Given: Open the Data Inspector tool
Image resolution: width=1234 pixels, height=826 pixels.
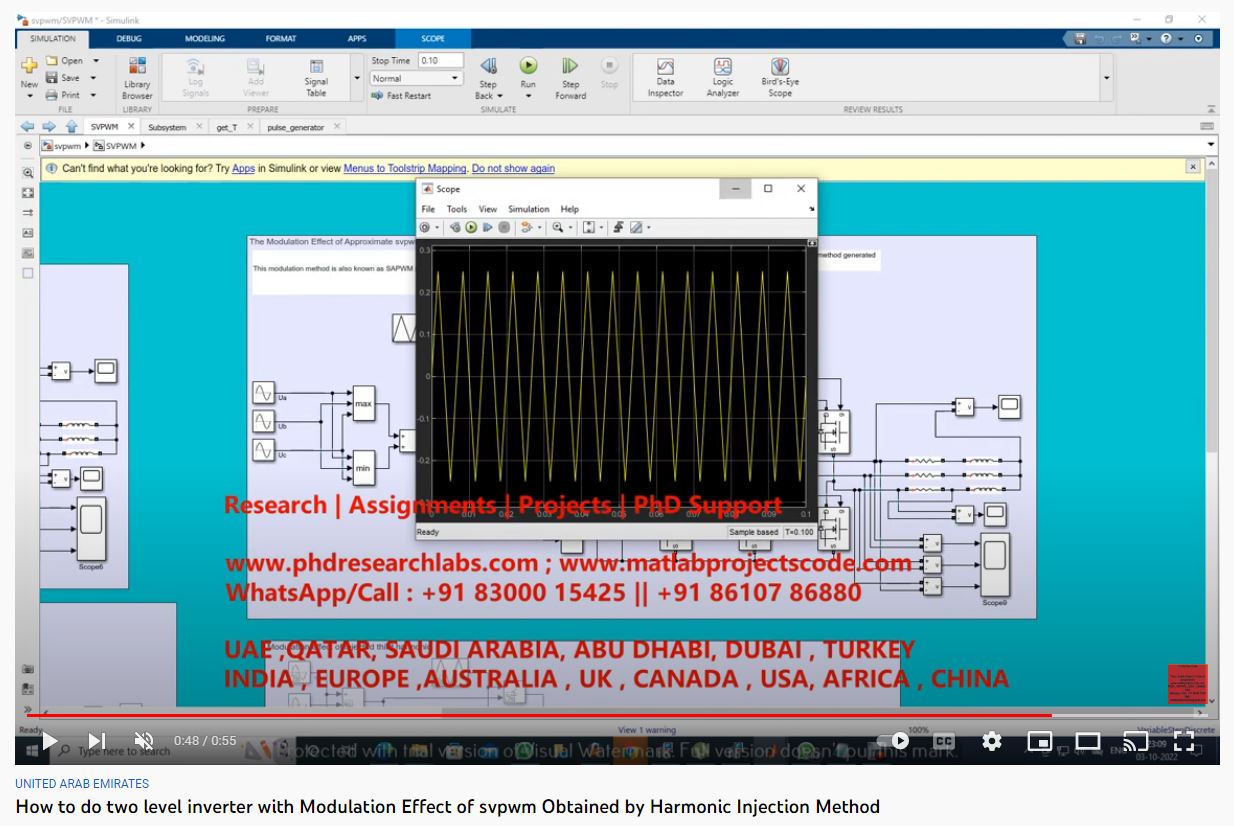Looking at the screenshot, I should [665, 76].
